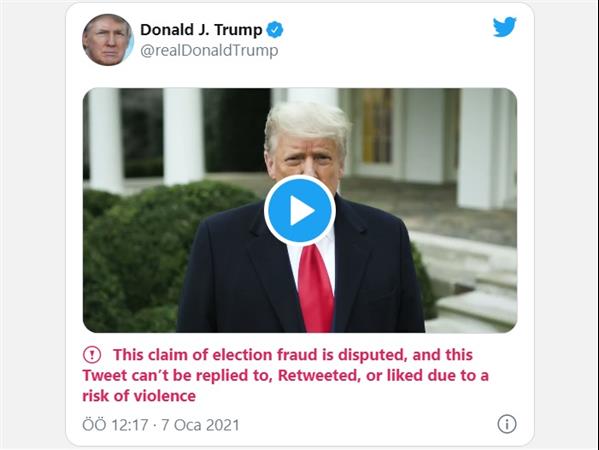Click the "Tweet can't be replied to" text
This screenshot has height=450, width=599.
178,376
